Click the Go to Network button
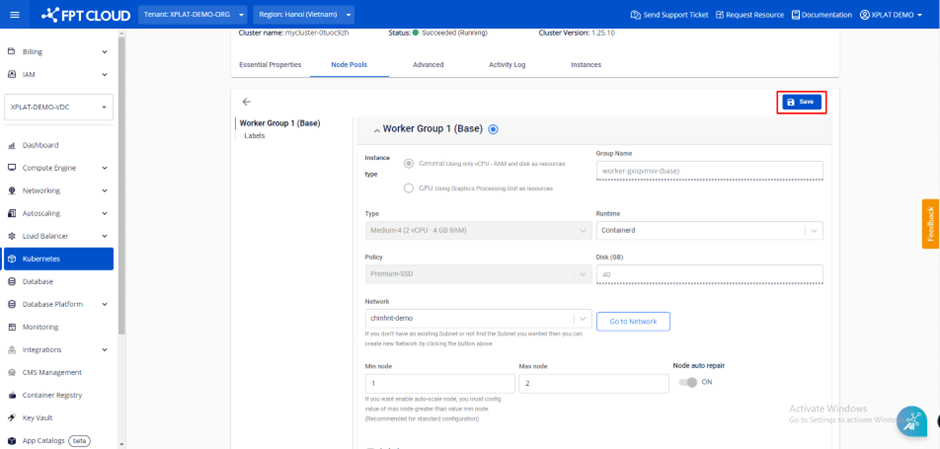This screenshot has width=940, height=449. (x=633, y=322)
